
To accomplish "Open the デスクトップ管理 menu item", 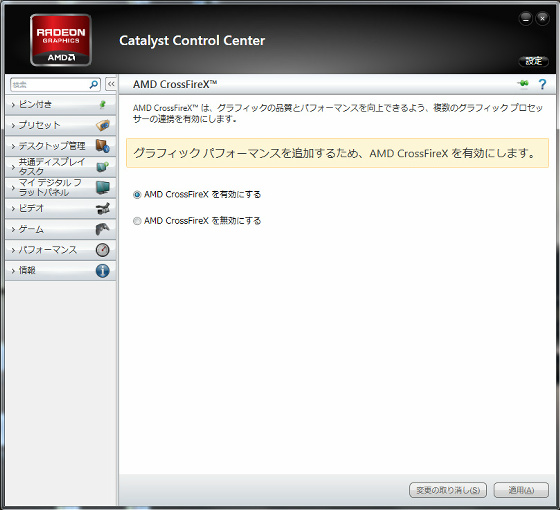I will coord(61,146).
